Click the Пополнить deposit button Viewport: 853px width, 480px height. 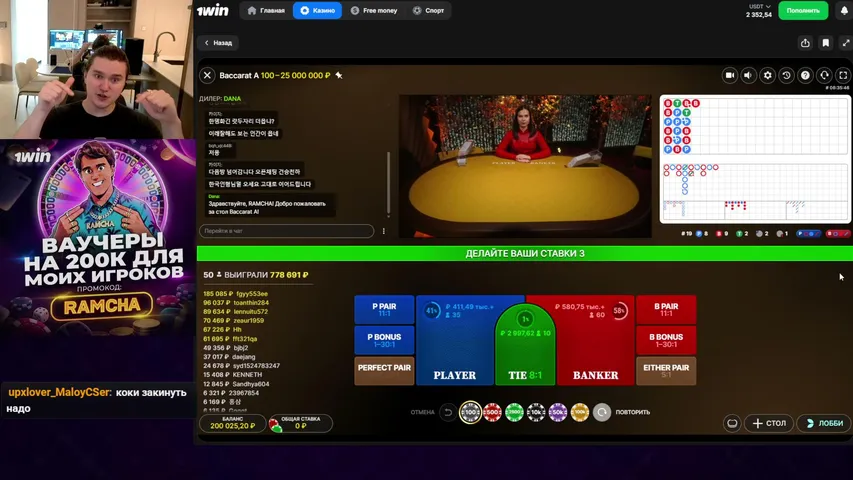click(x=803, y=10)
